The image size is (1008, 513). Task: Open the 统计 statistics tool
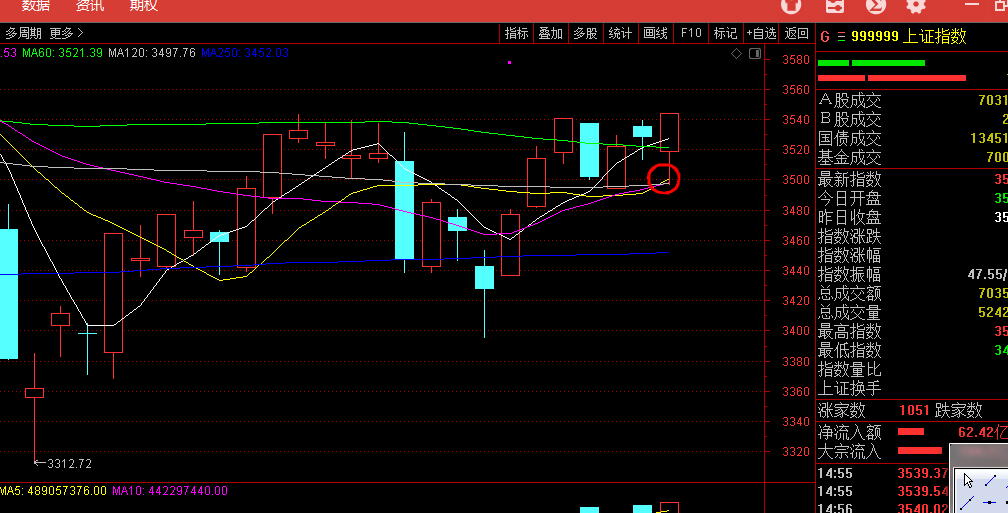click(x=620, y=33)
